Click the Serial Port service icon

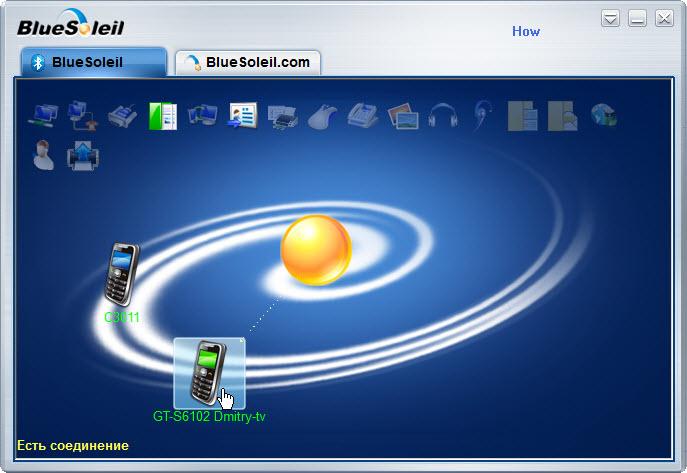122,116
